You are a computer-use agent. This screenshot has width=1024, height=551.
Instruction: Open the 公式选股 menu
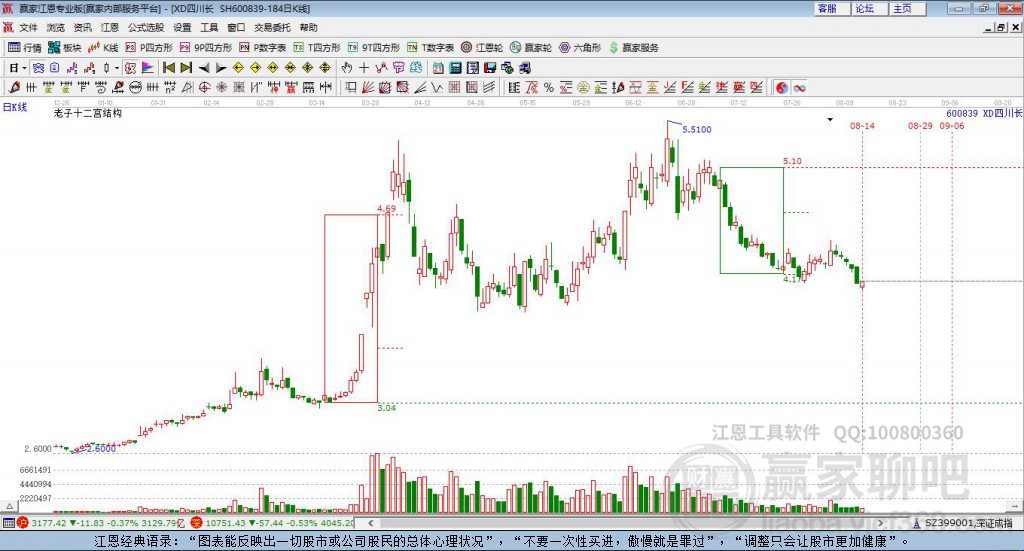[x=146, y=27]
